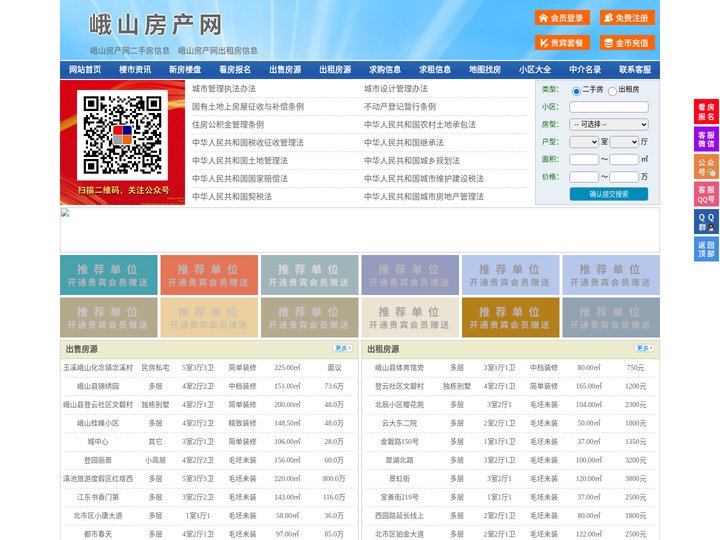
Task: Open the 求购信息 nav item
Action: pos(385,70)
